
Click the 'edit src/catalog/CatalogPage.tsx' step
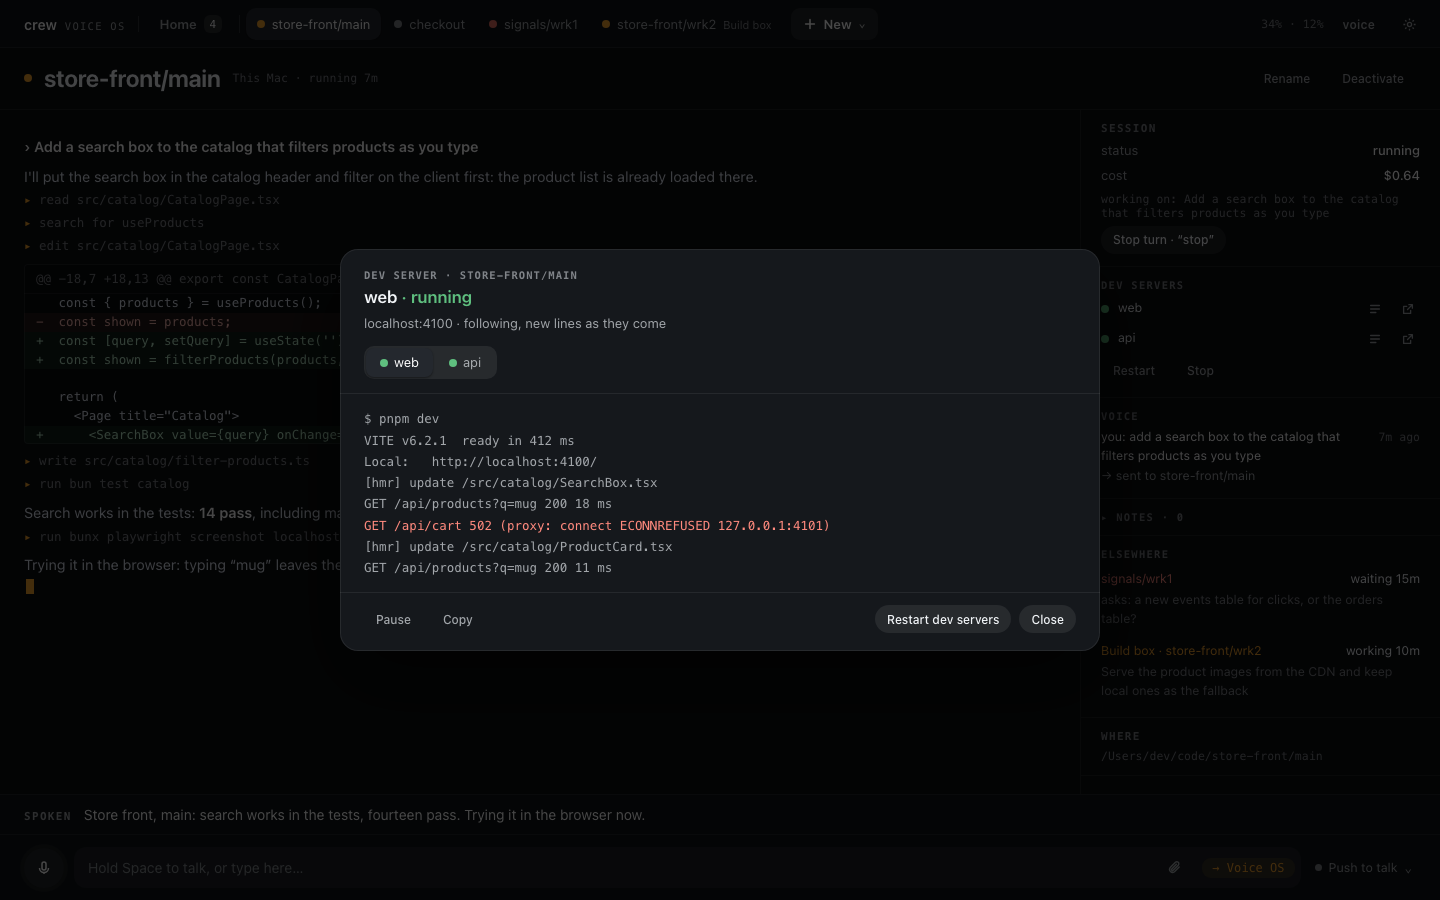(x=152, y=246)
